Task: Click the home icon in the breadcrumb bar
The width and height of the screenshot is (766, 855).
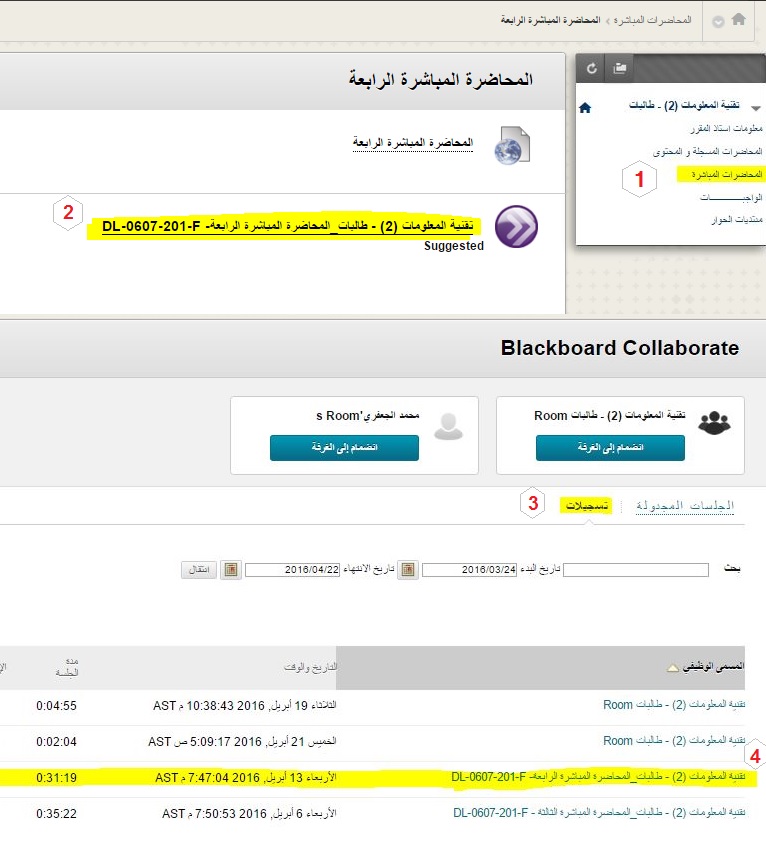Action: coord(739,19)
